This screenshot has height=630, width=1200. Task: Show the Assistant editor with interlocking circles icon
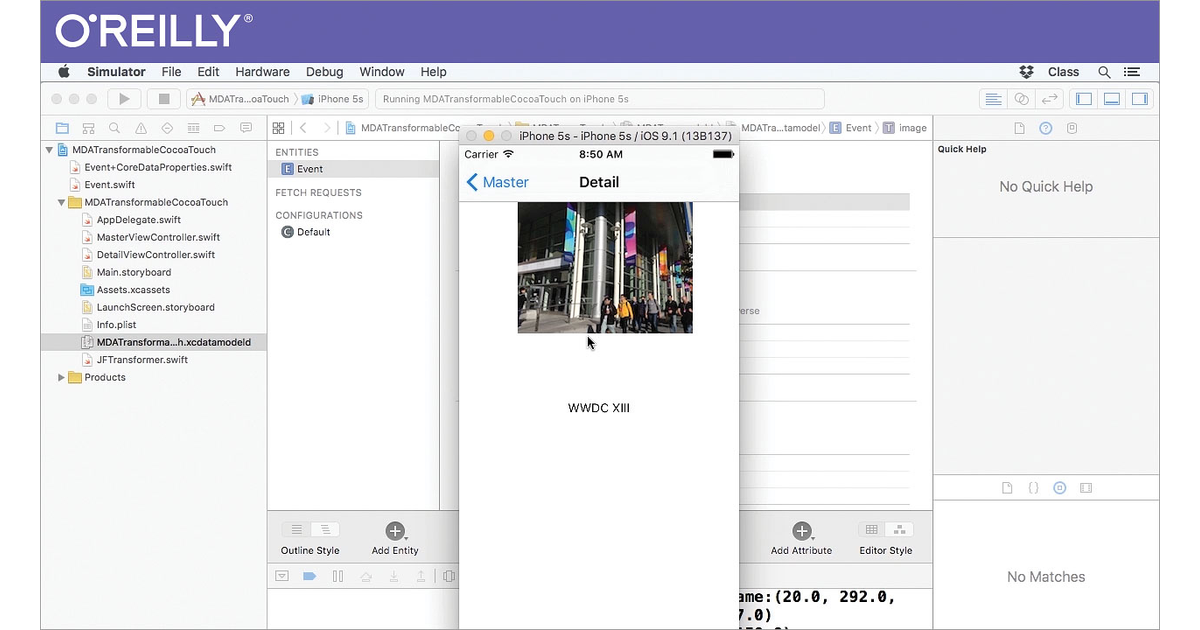pyautogui.click(x=1021, y=98)
